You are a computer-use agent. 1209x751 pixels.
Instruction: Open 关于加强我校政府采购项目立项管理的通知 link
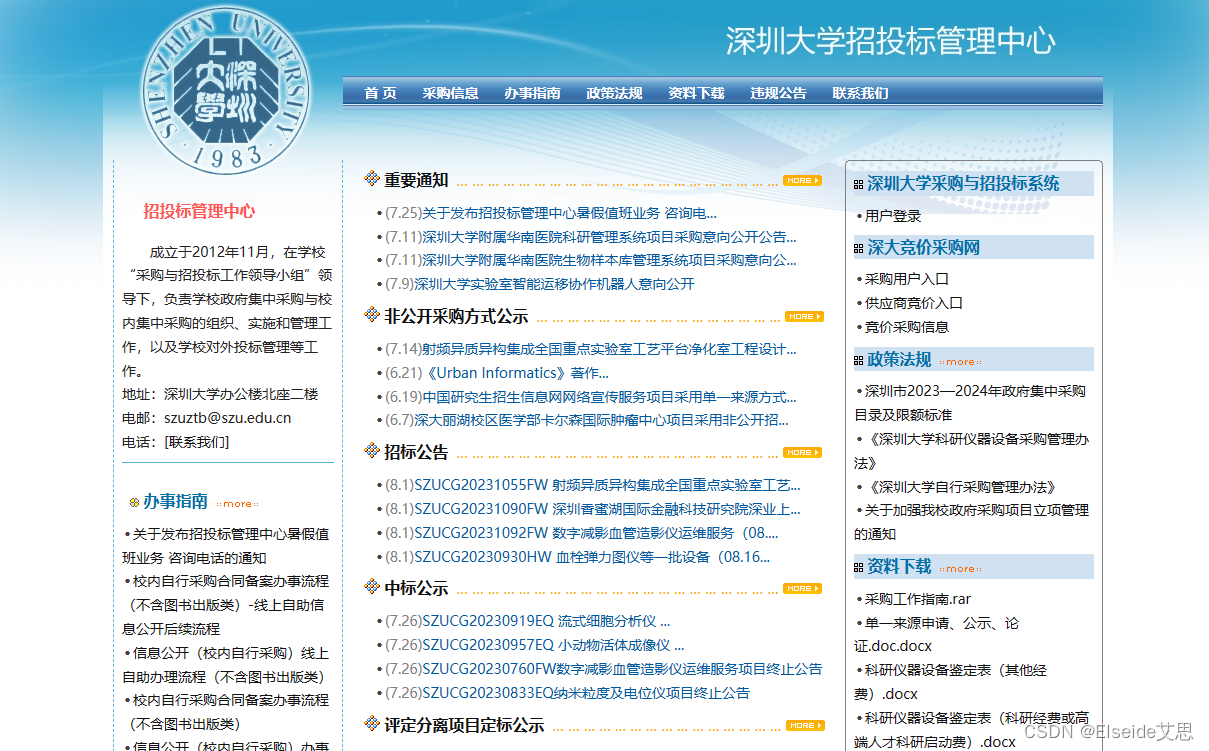(x=972, y=522)
